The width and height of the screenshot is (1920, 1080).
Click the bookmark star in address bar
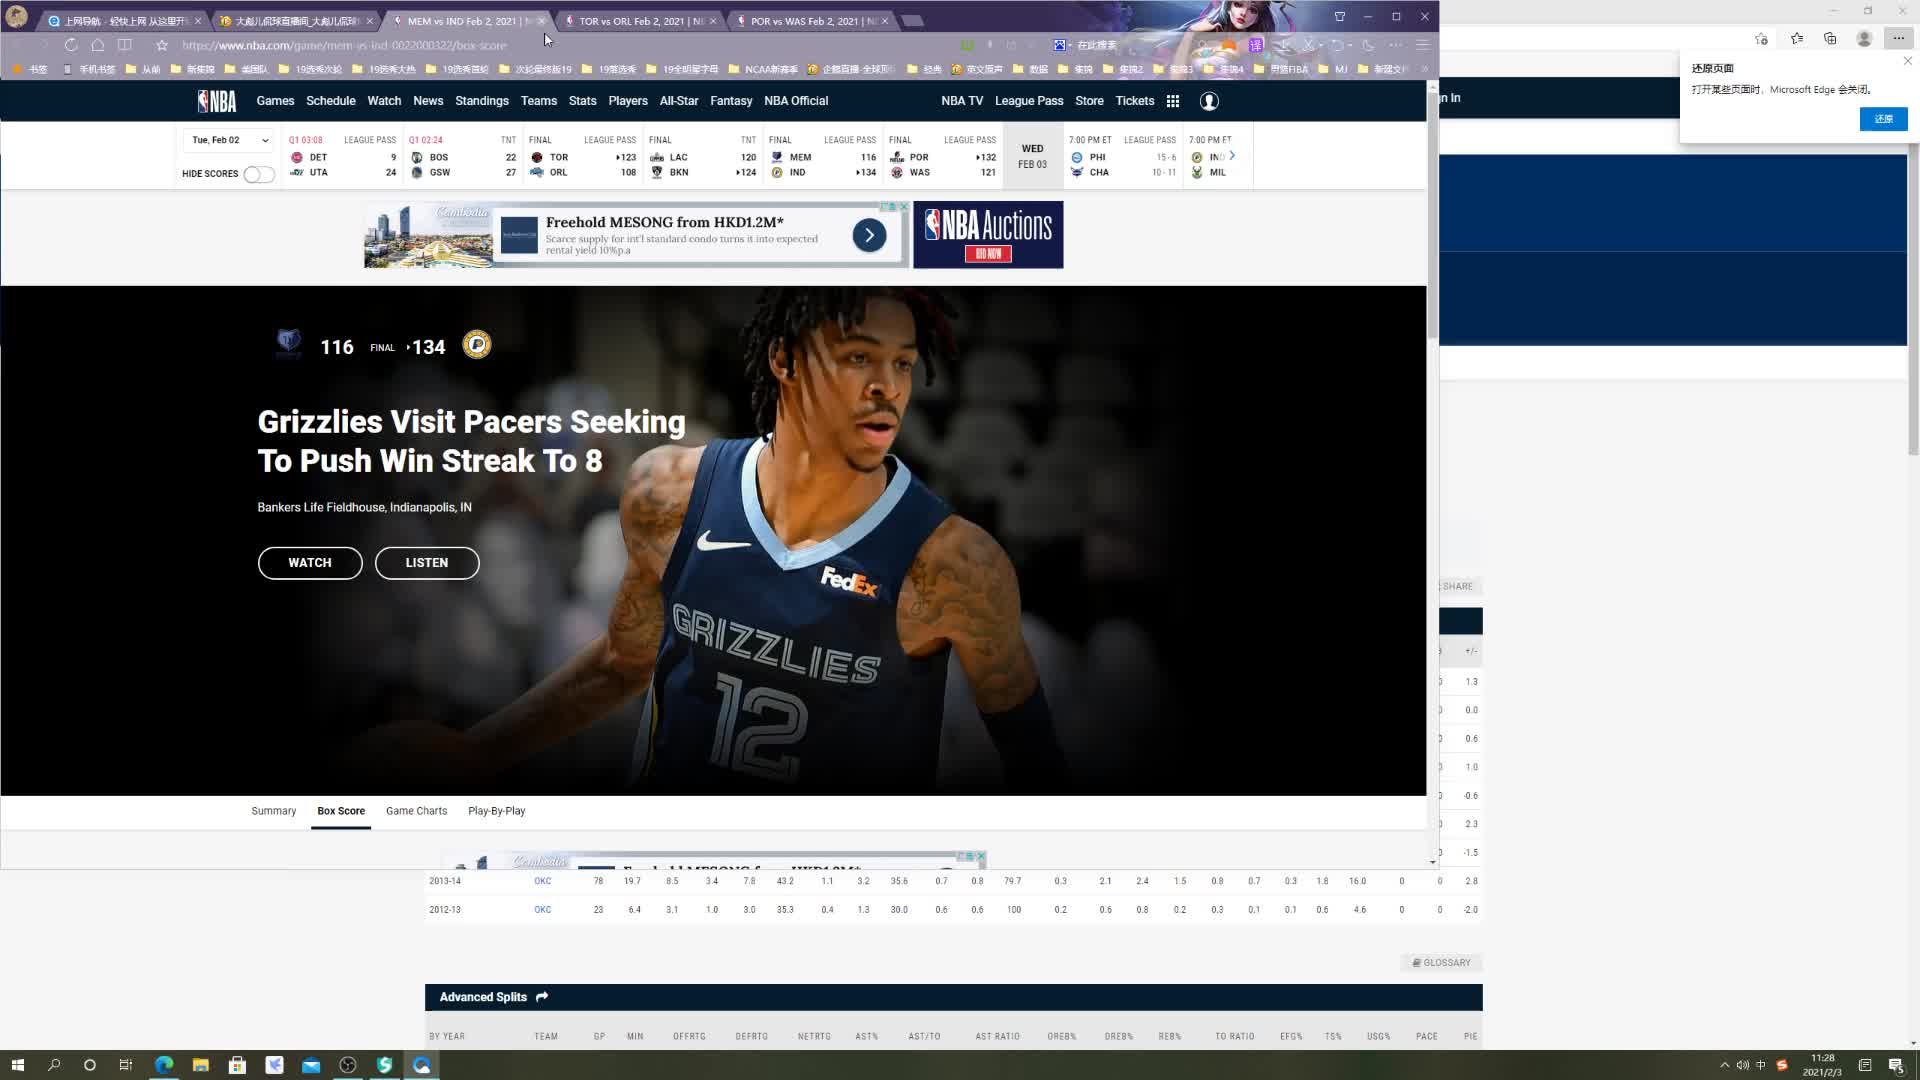point(162,45)
